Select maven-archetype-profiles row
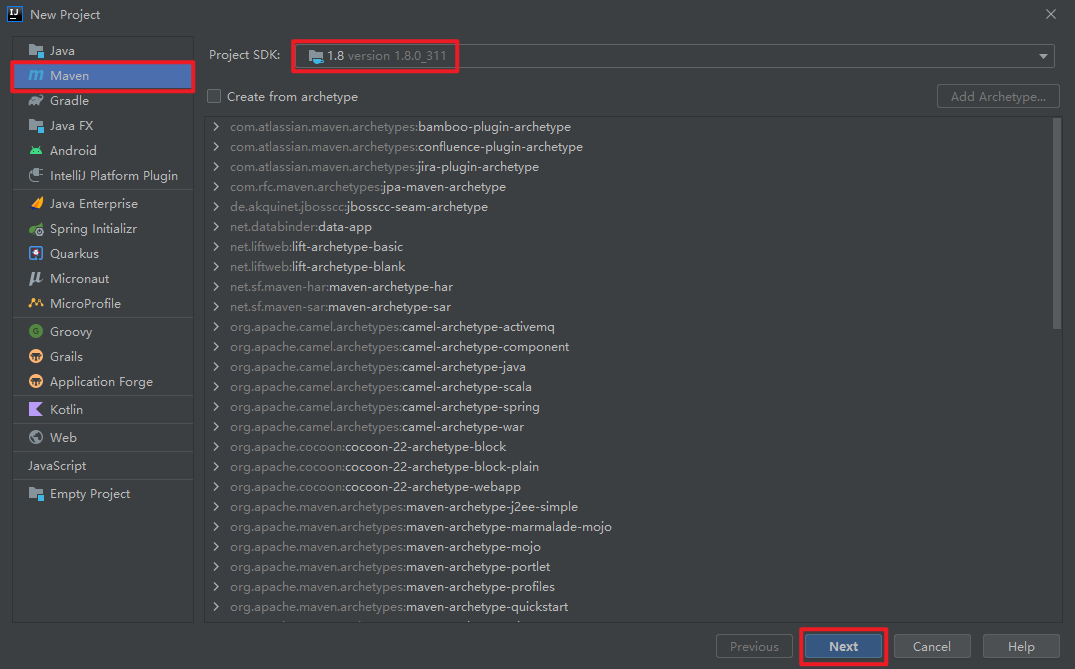Image resolution: width=1075 pixels, height=669 pixels. pyautogui.click(x=628, y=587)
